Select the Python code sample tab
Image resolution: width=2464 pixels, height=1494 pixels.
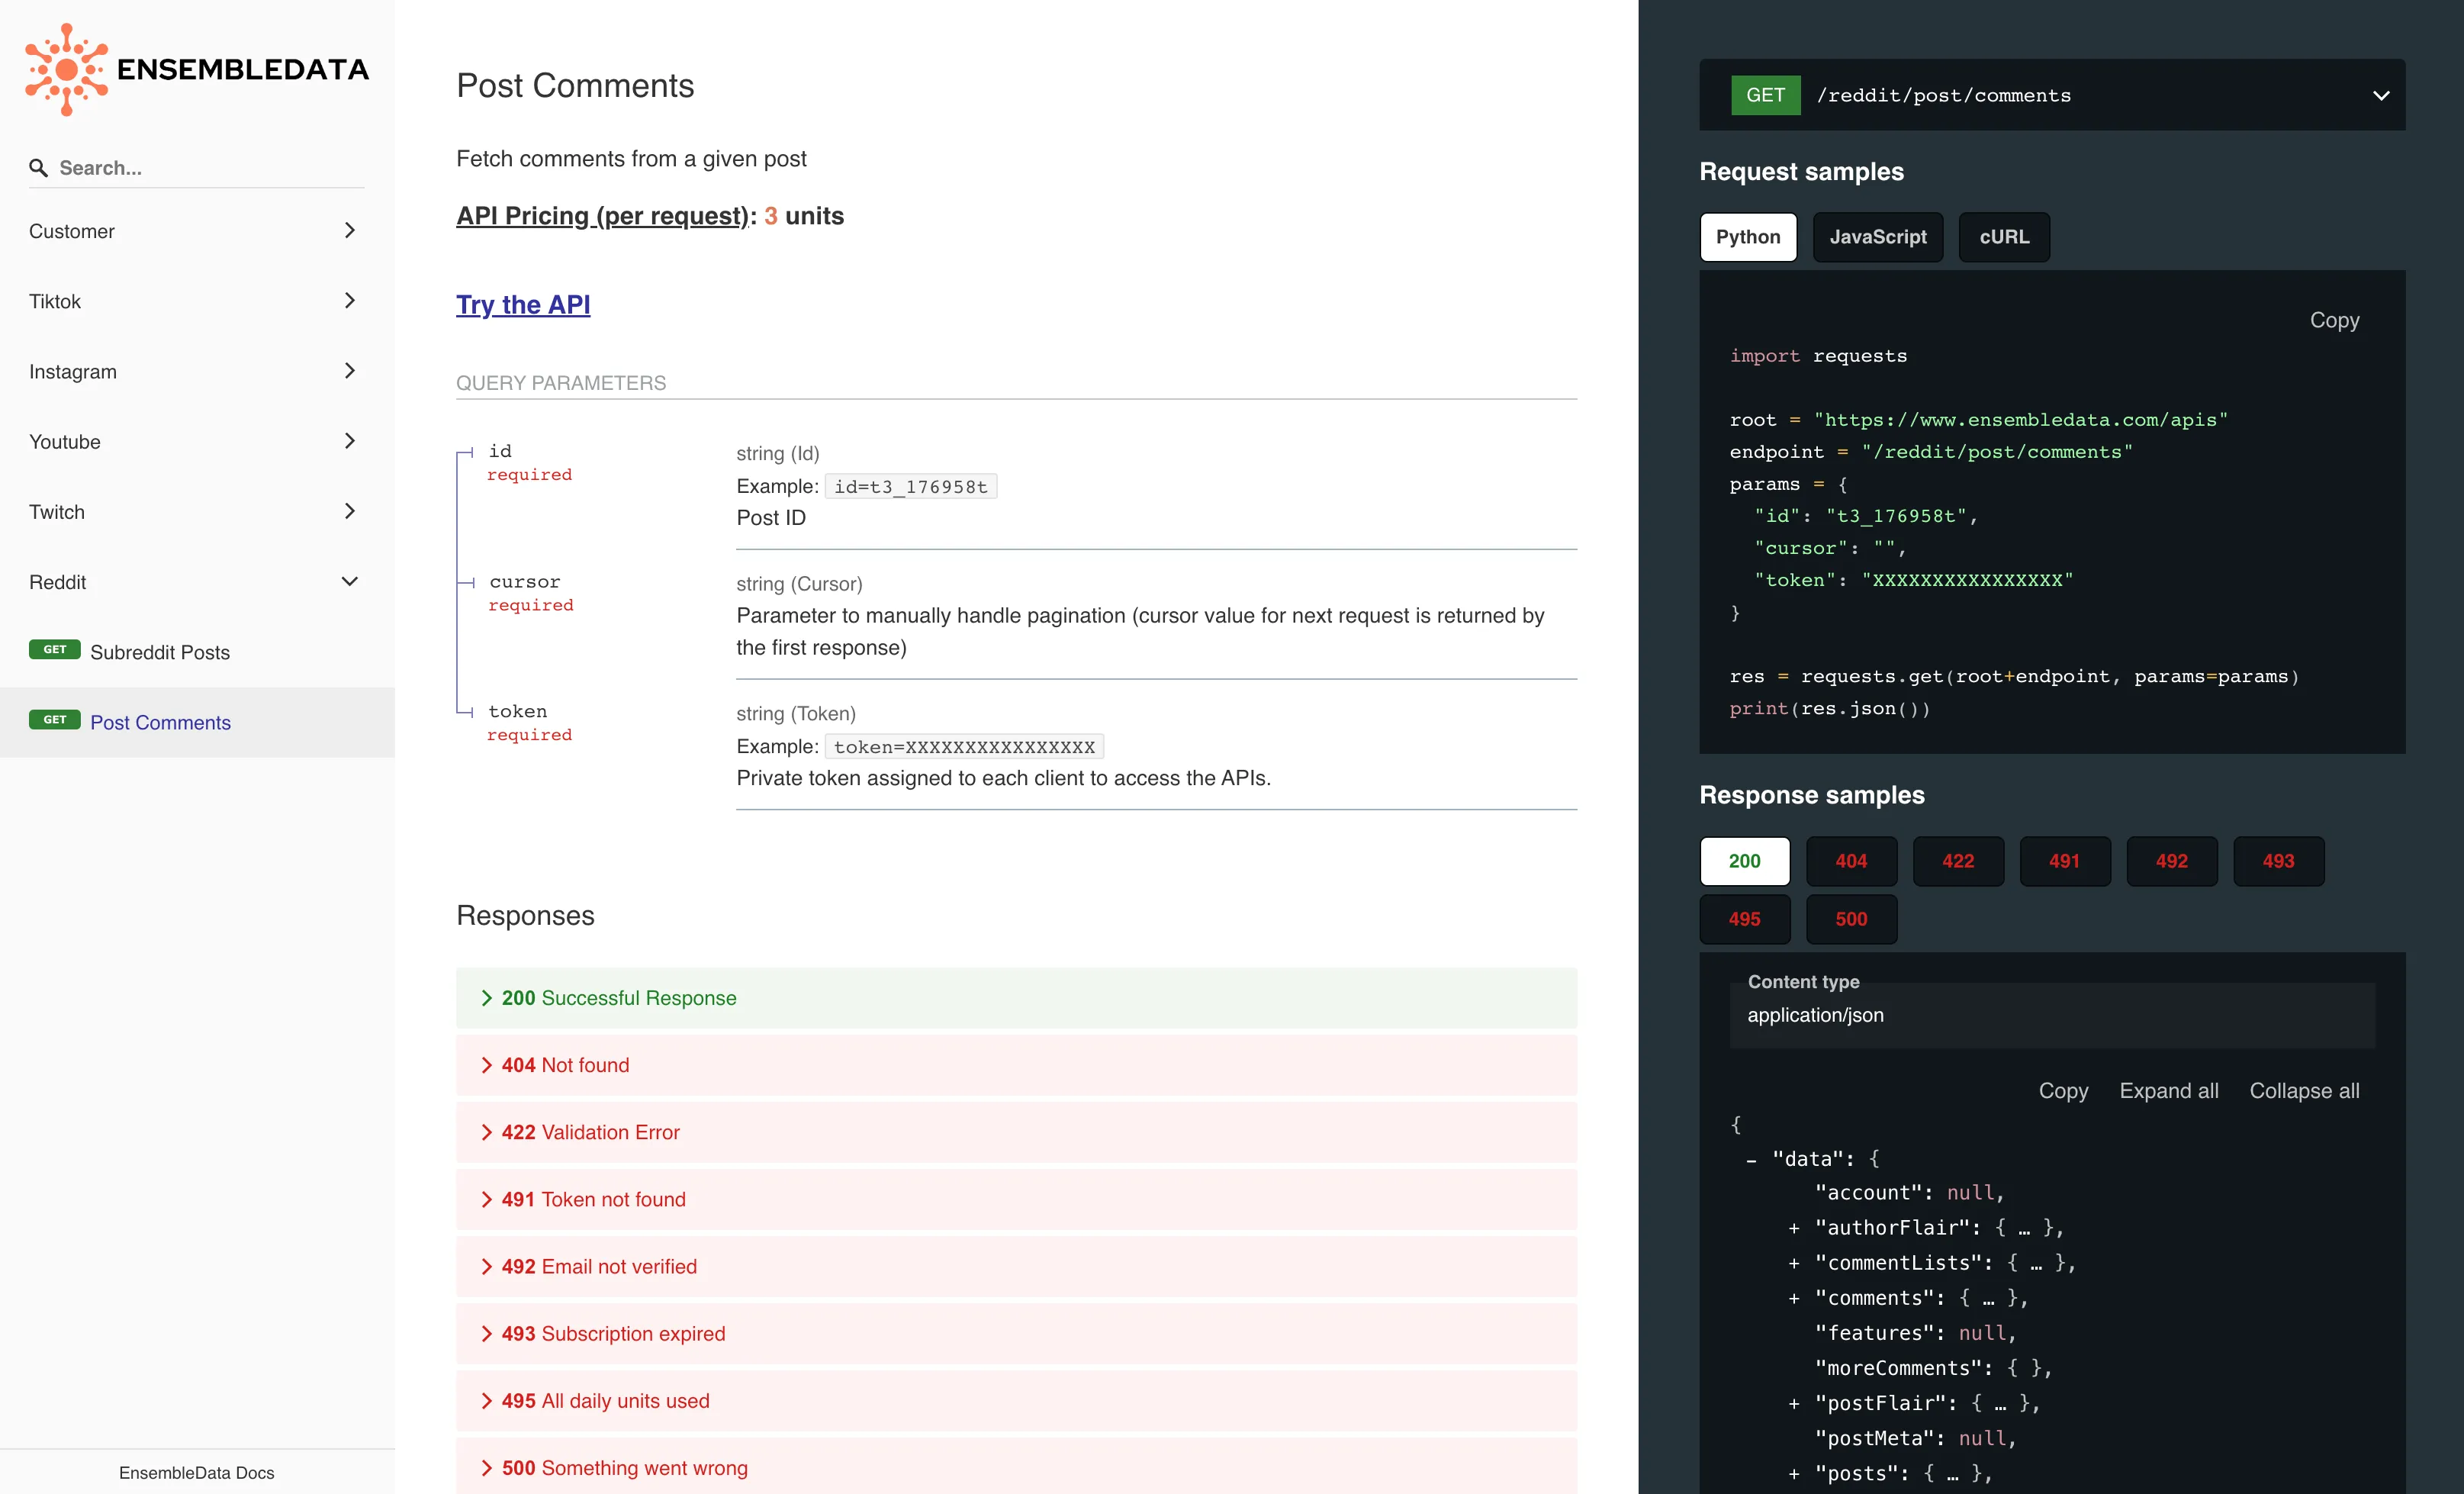pyautogui.click(x=1746, y=236)
